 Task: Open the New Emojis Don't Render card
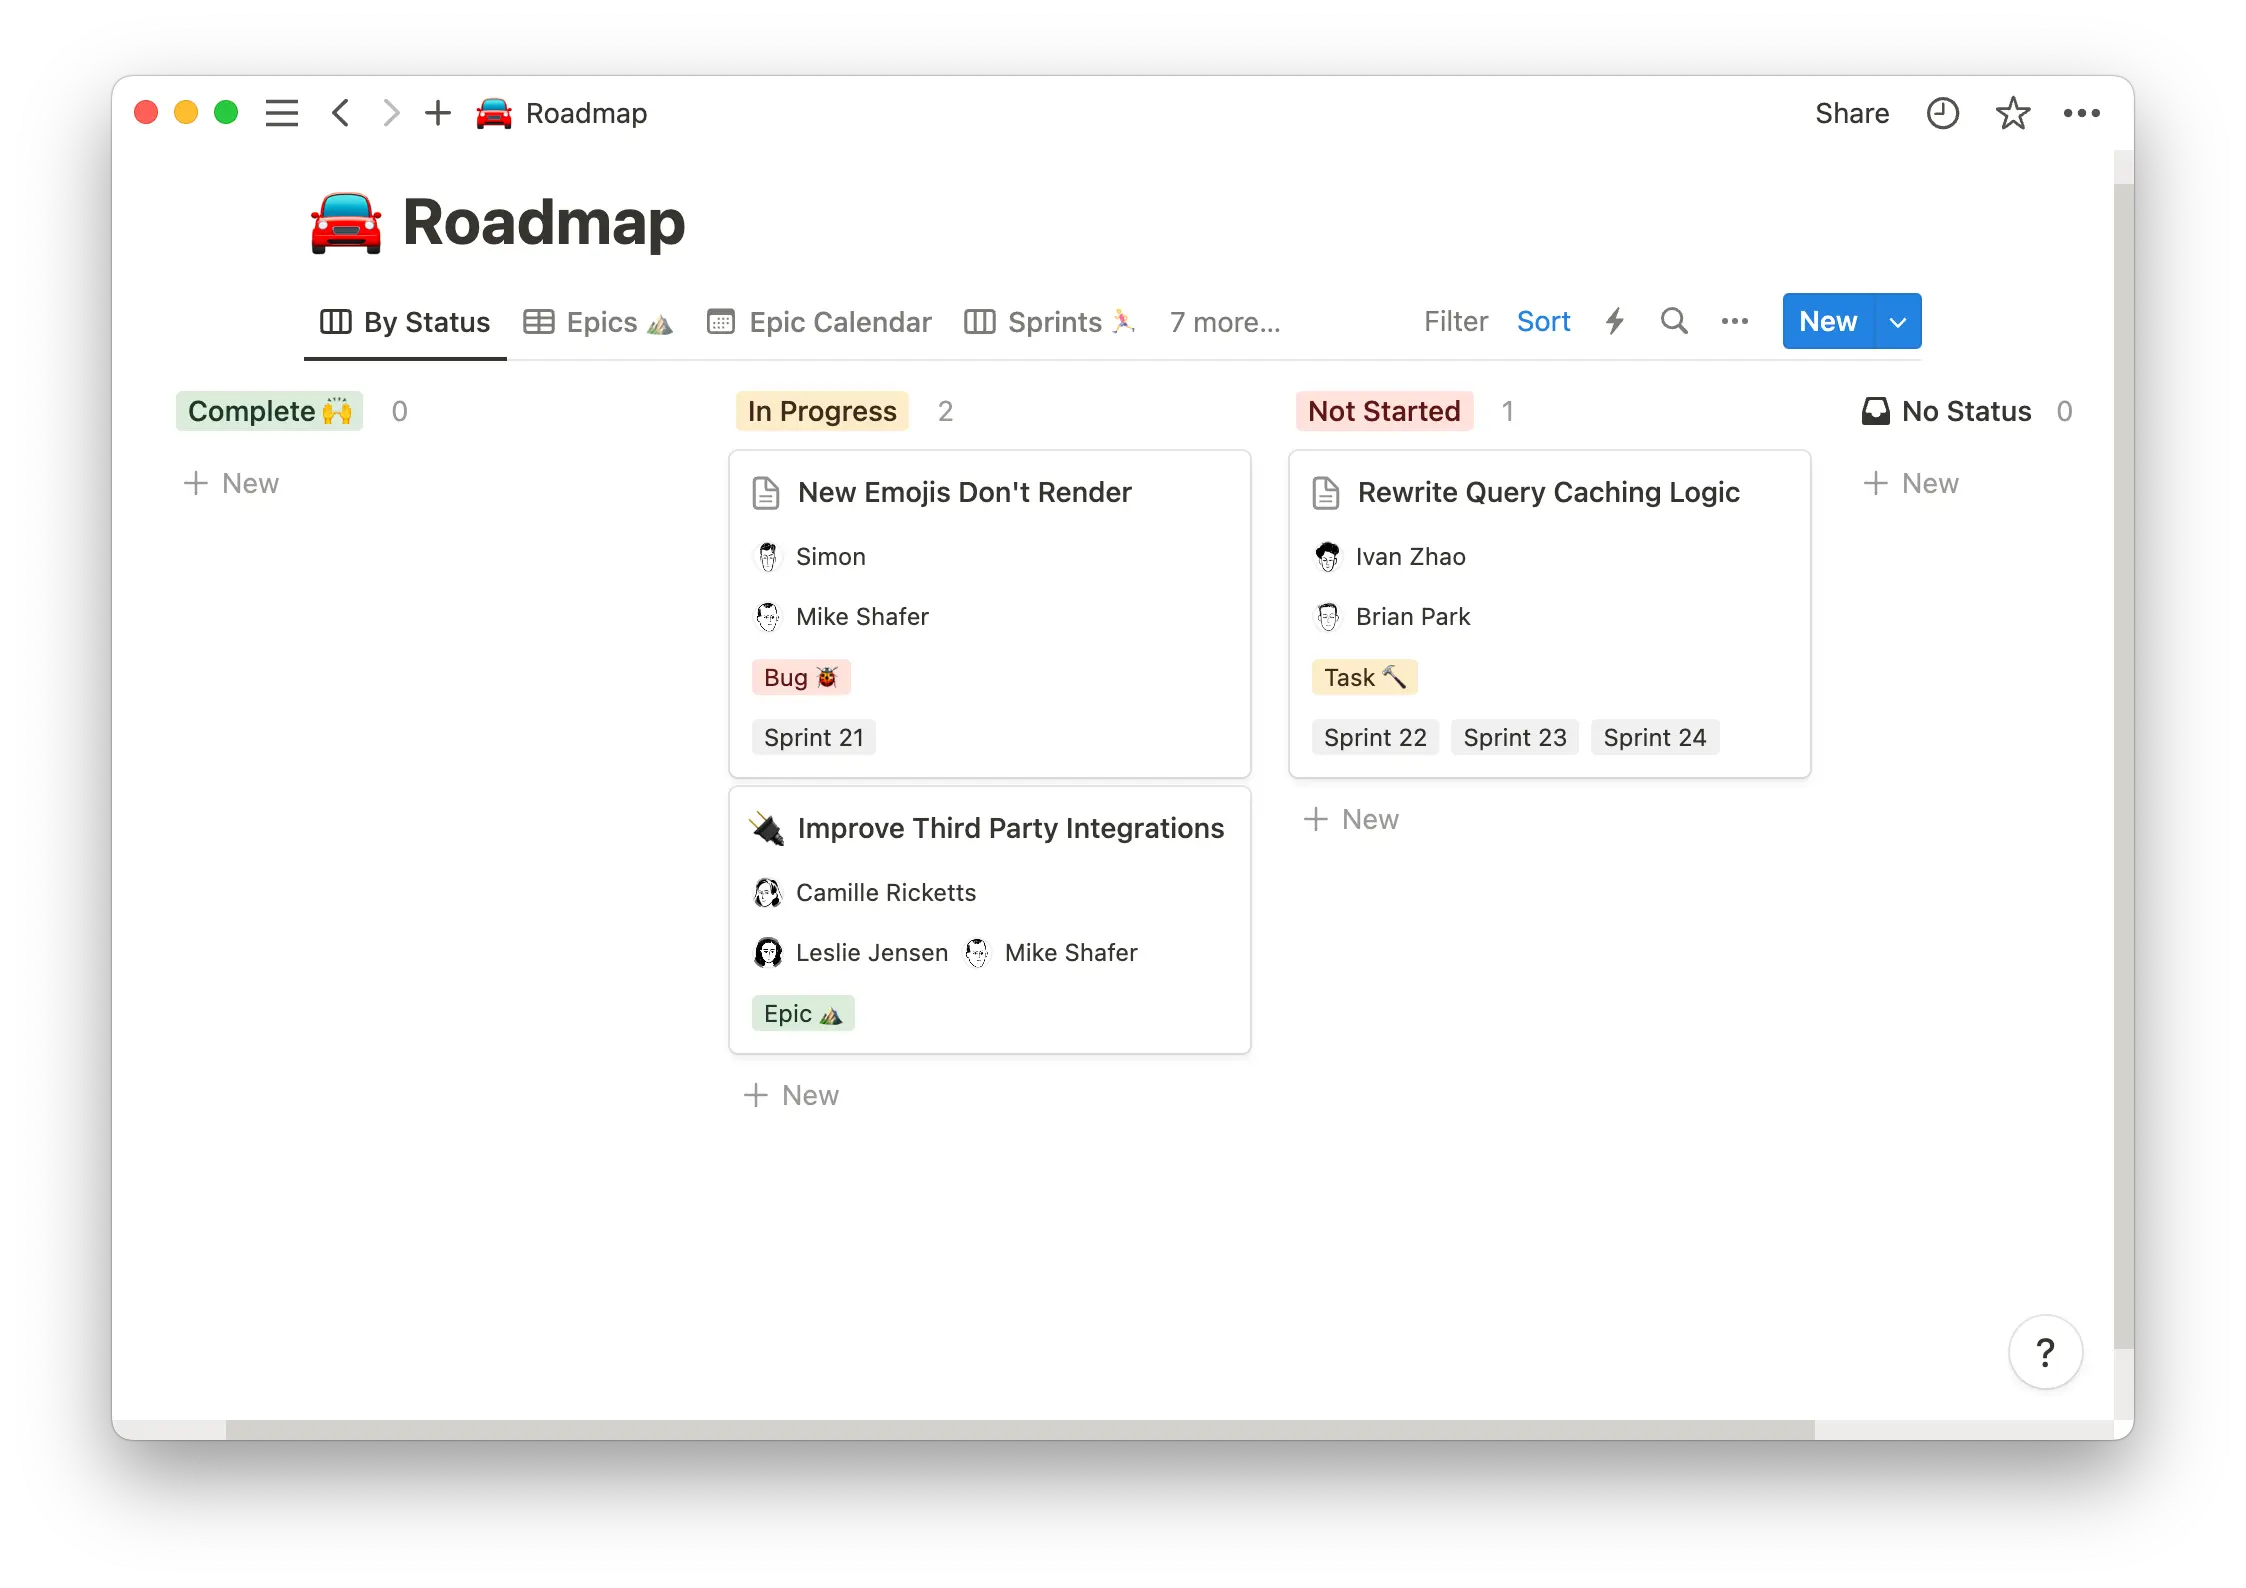tap(963, 492)
